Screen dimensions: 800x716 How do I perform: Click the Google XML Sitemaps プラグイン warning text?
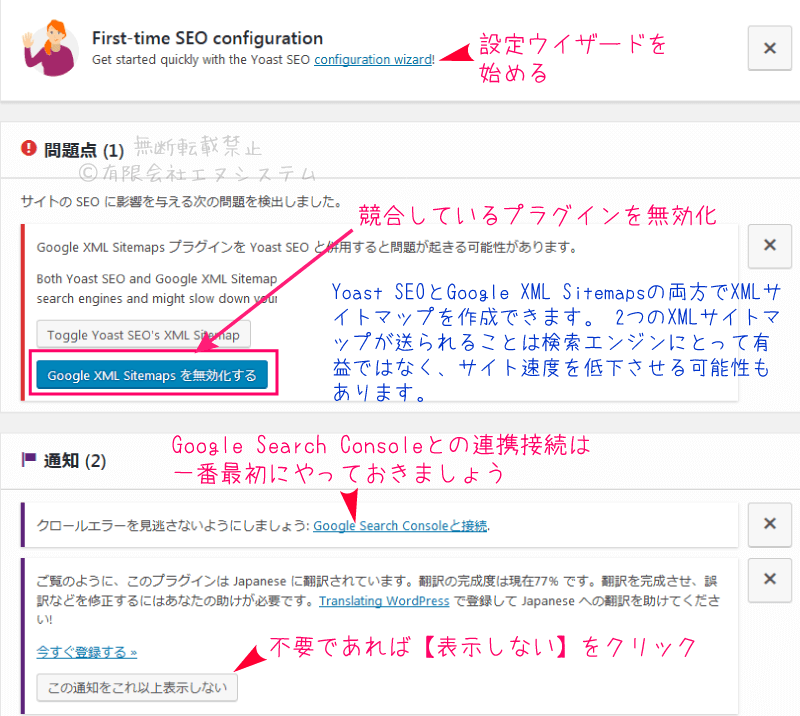pyautogui.click(x=307, y=248)
